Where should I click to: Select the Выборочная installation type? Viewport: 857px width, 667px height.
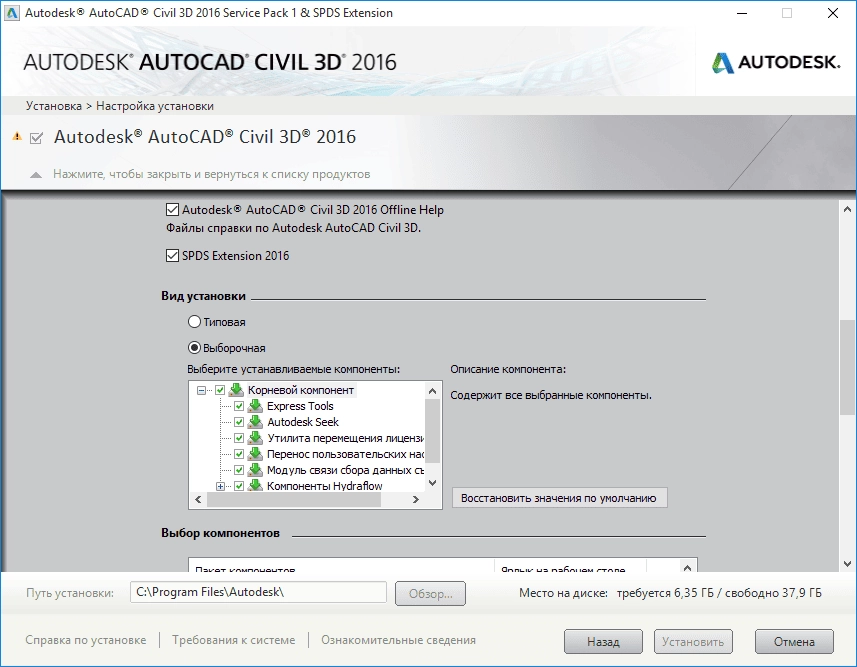click(194, 347)
